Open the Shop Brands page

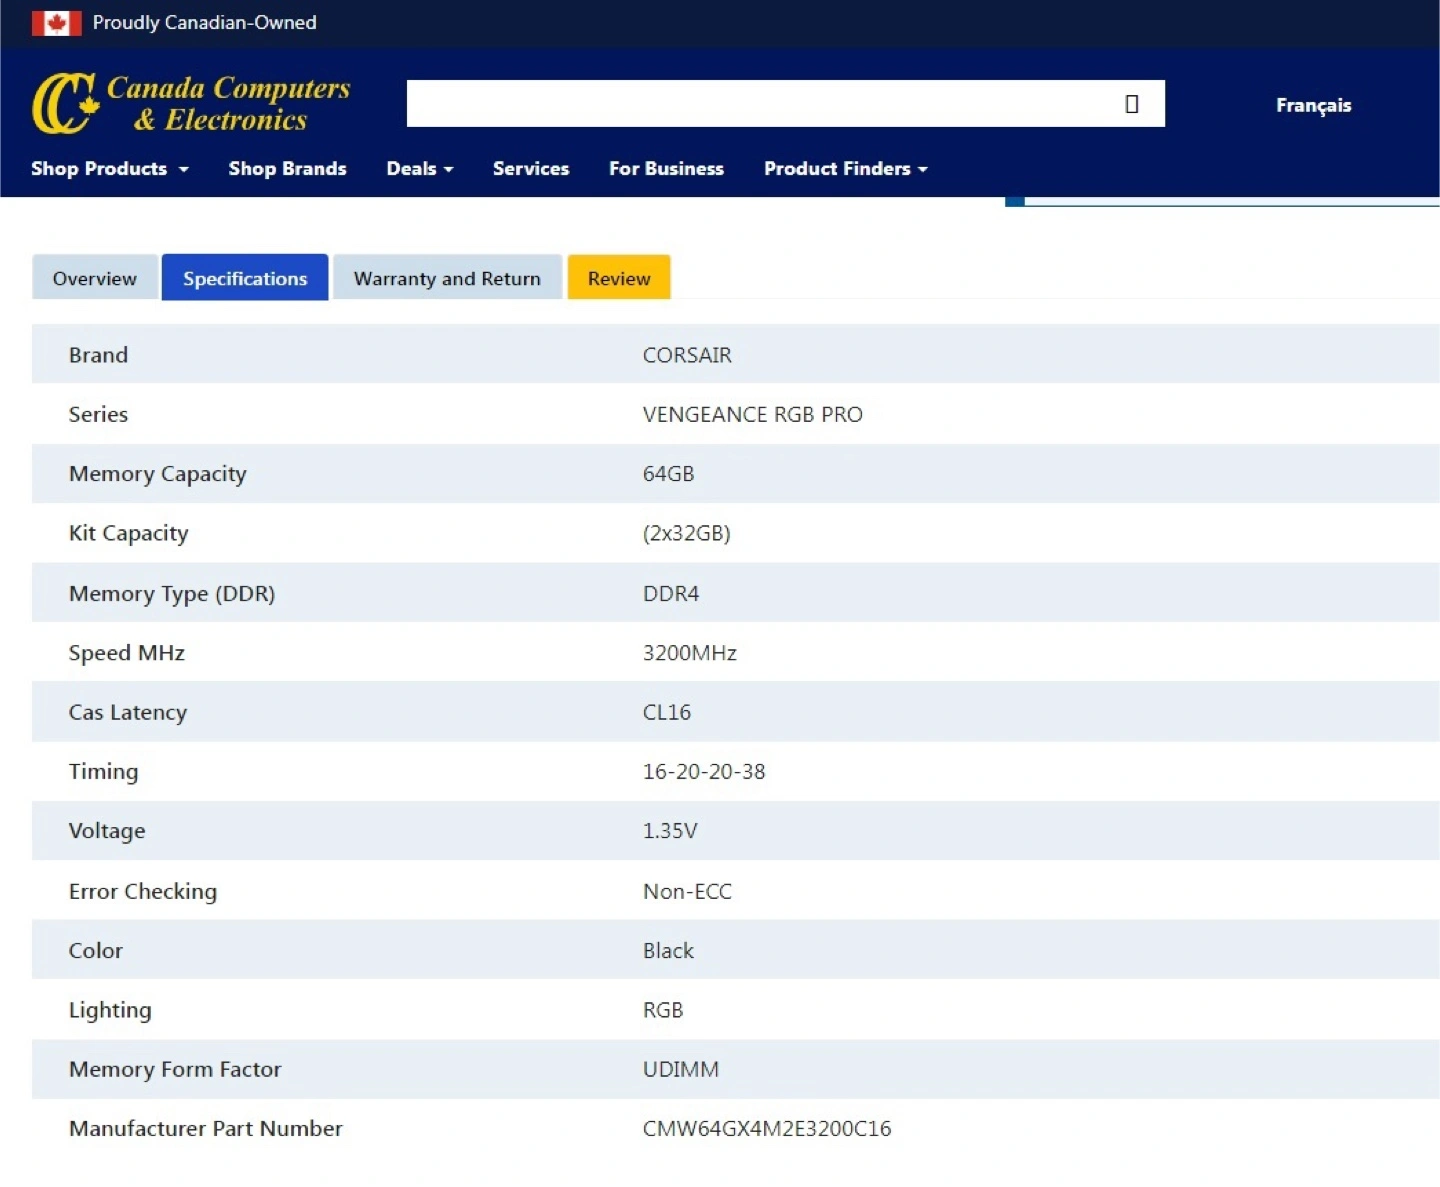pos(287,169)
